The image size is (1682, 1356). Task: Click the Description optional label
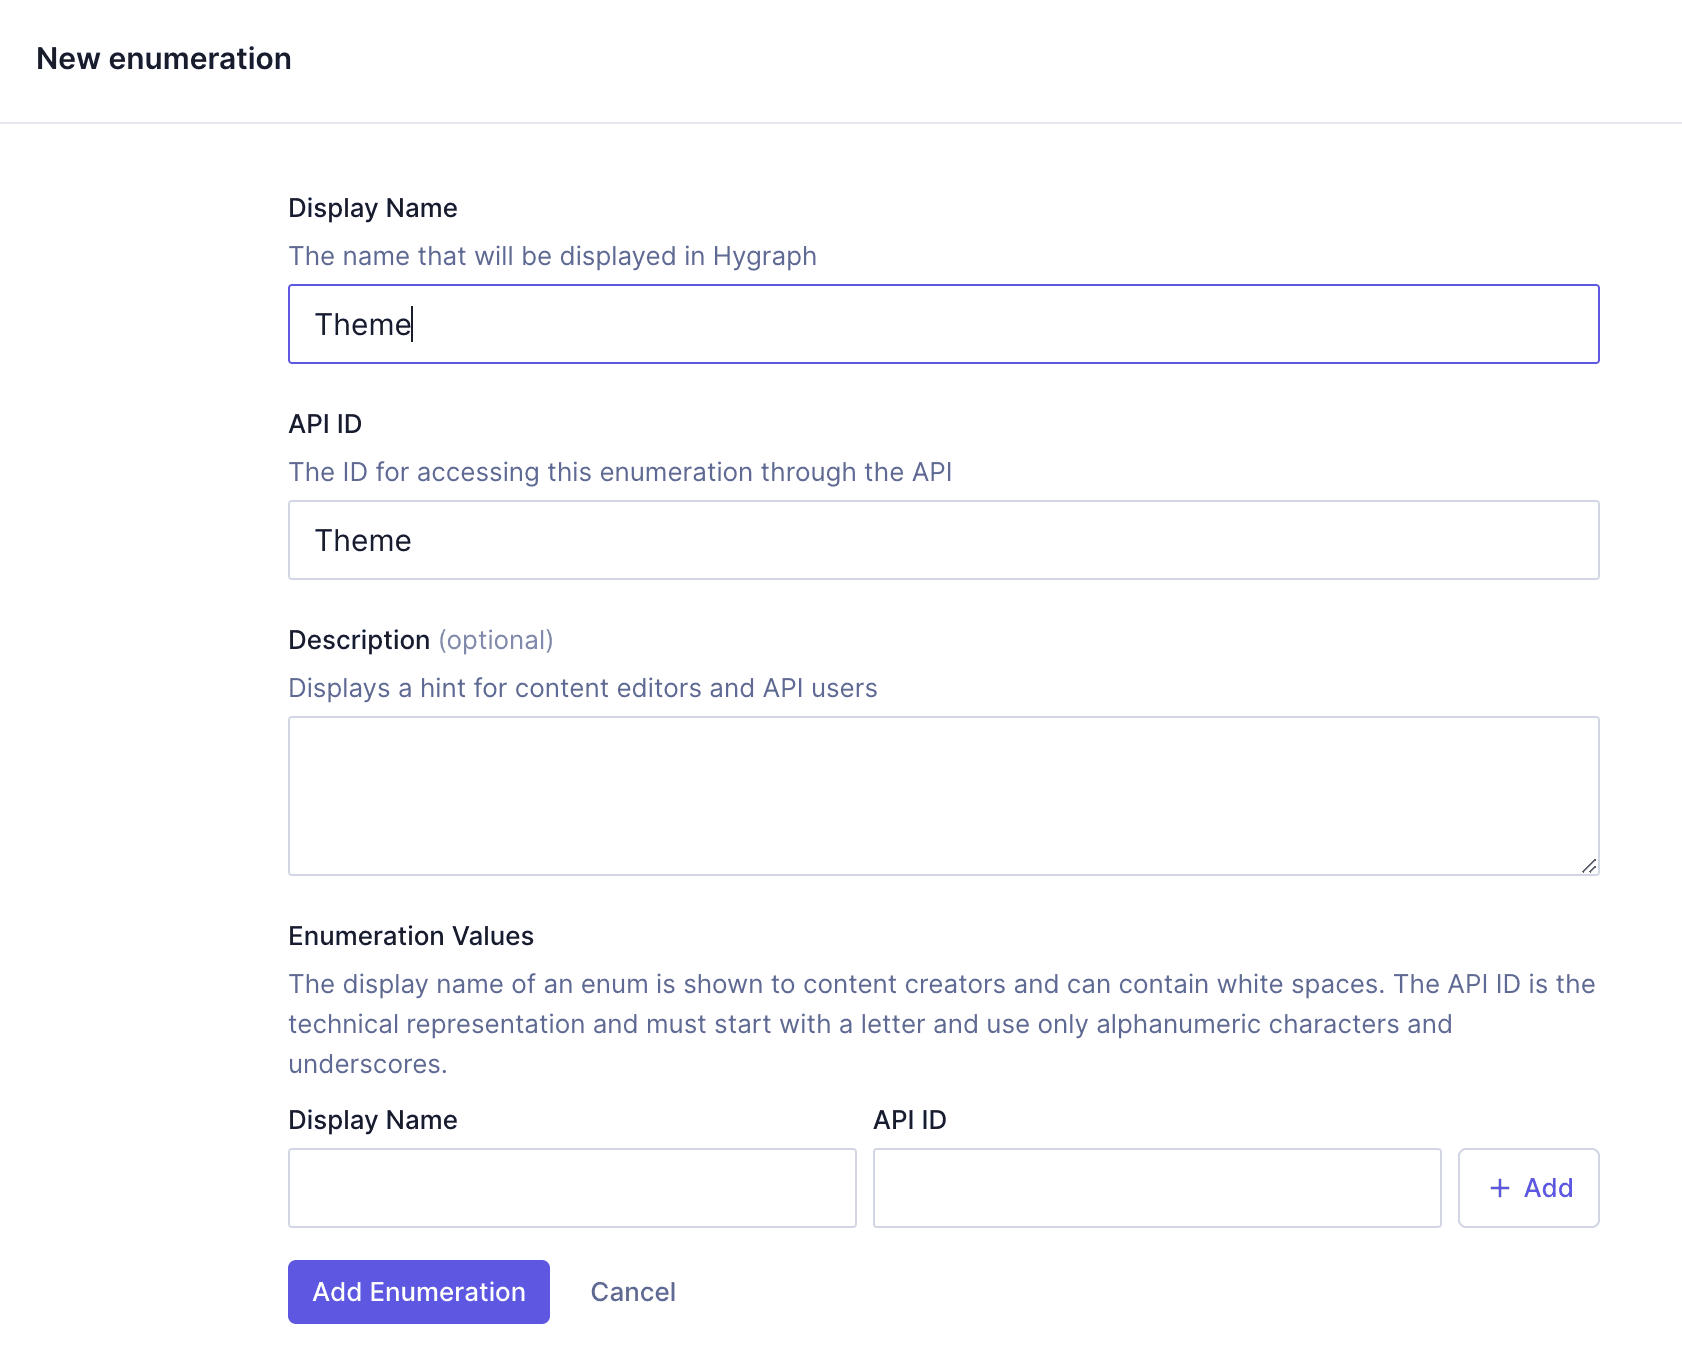point(420,639)
